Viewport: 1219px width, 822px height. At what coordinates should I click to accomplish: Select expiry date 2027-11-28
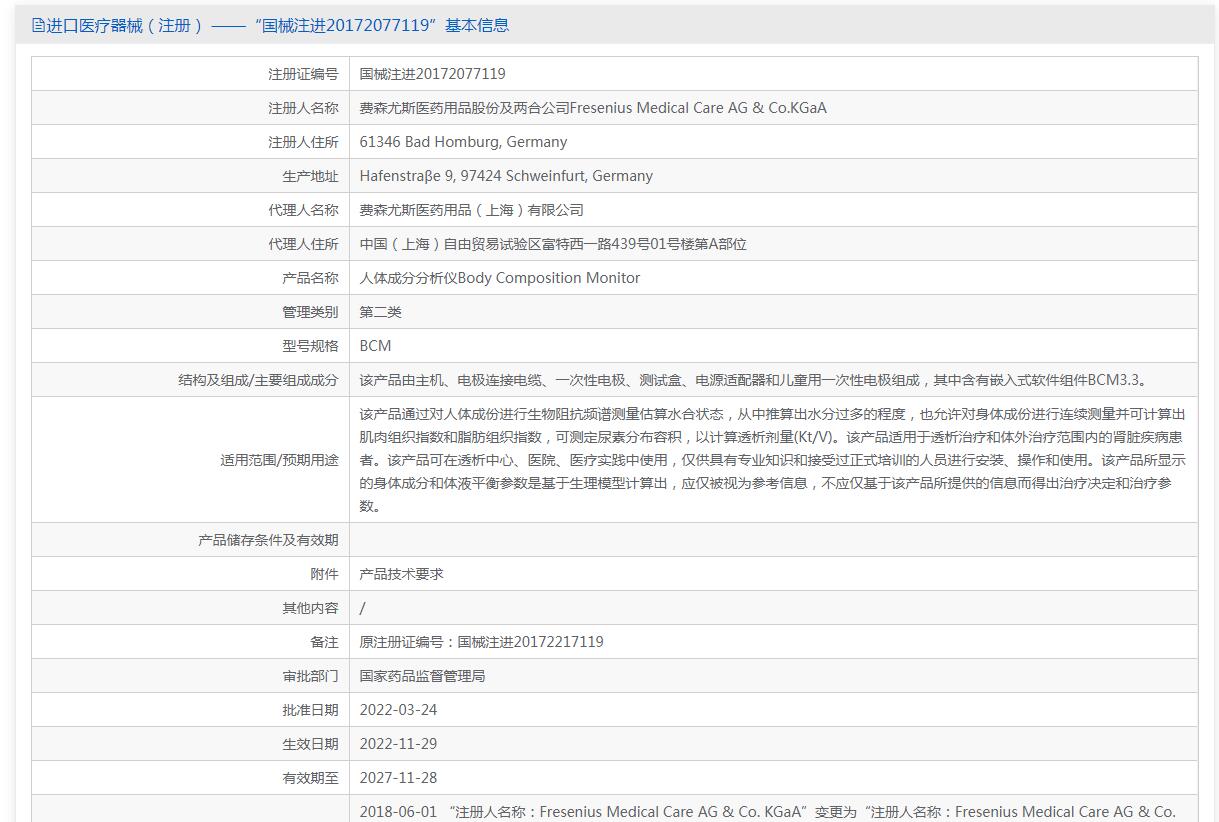click(x=399, y=778)
